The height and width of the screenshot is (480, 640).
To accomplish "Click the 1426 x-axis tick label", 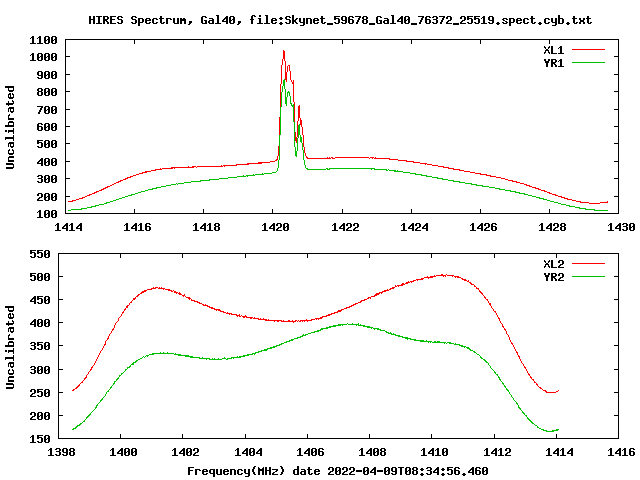I will (483, 227).
